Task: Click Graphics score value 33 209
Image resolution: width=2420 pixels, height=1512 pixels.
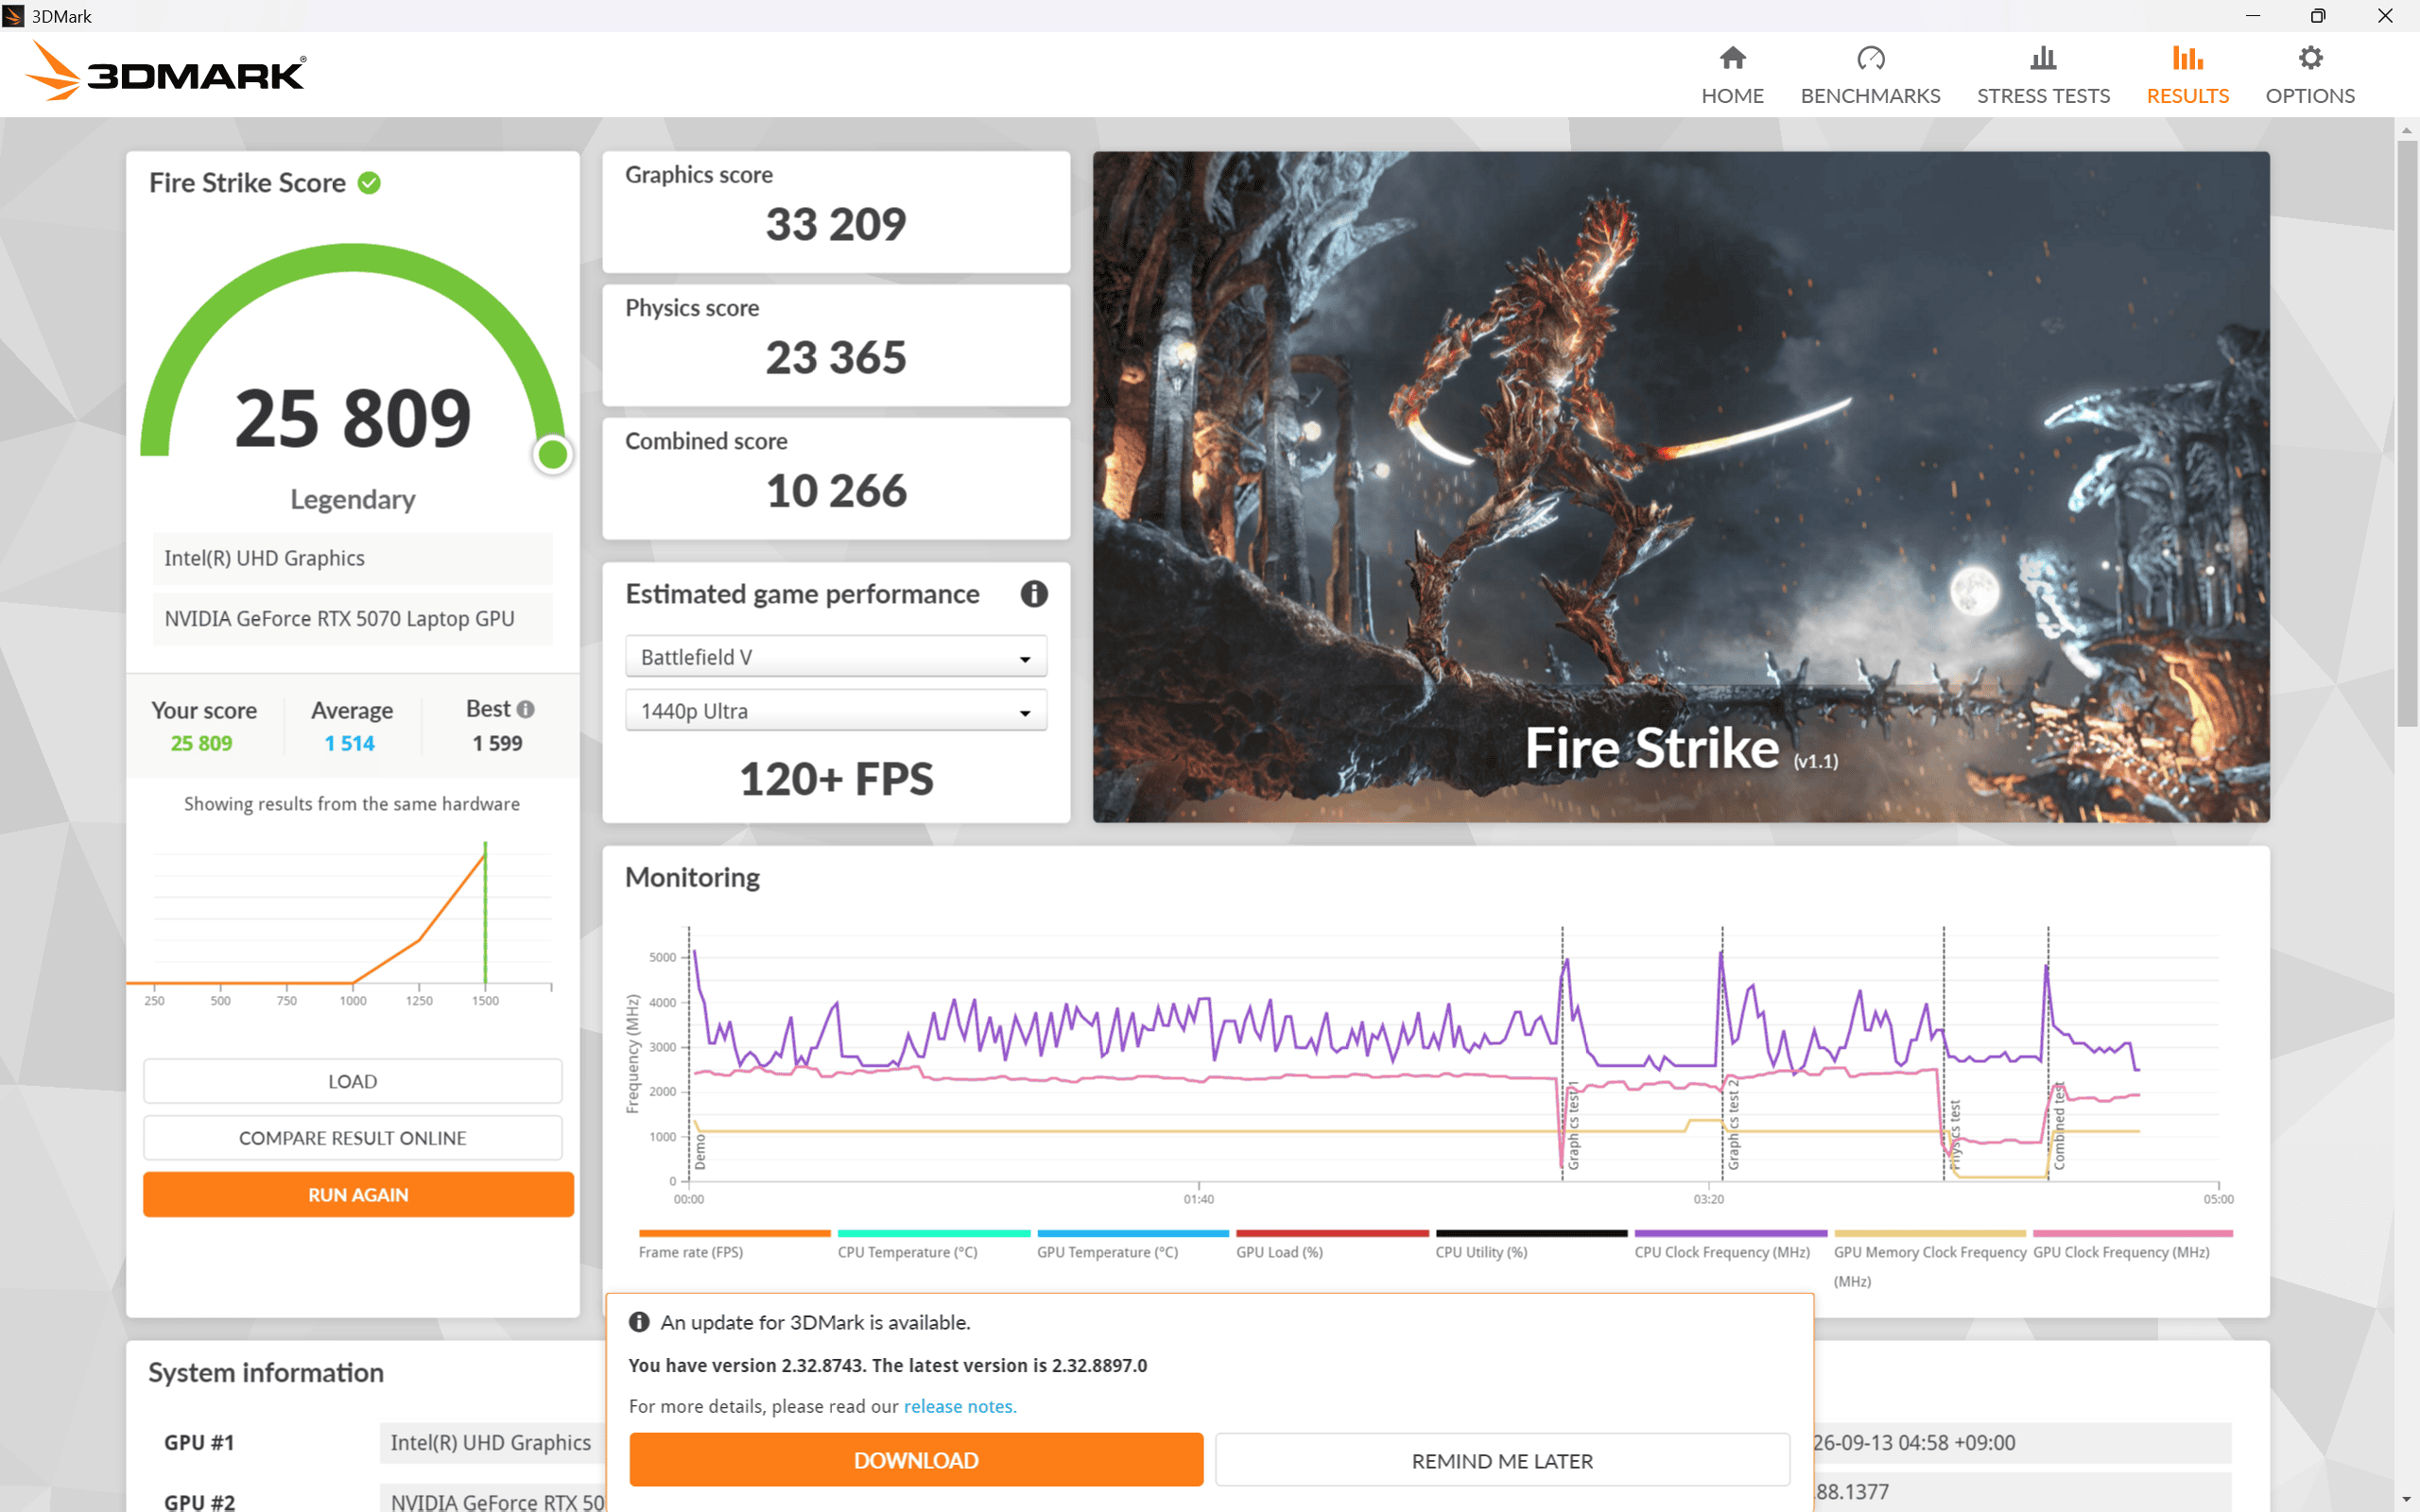Action: (x=836, y=223)
